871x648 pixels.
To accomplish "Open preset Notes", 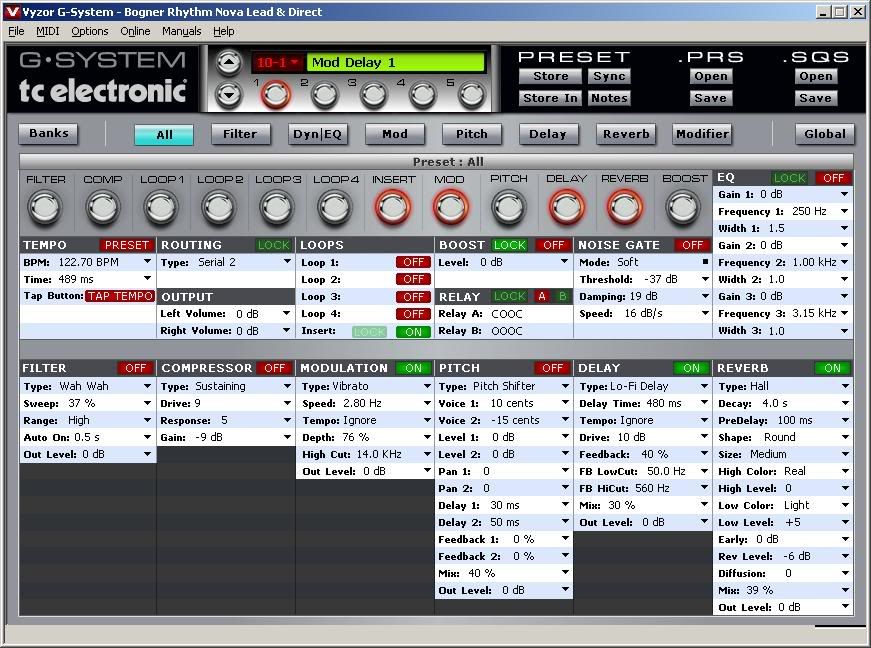I will pos(609,98).
